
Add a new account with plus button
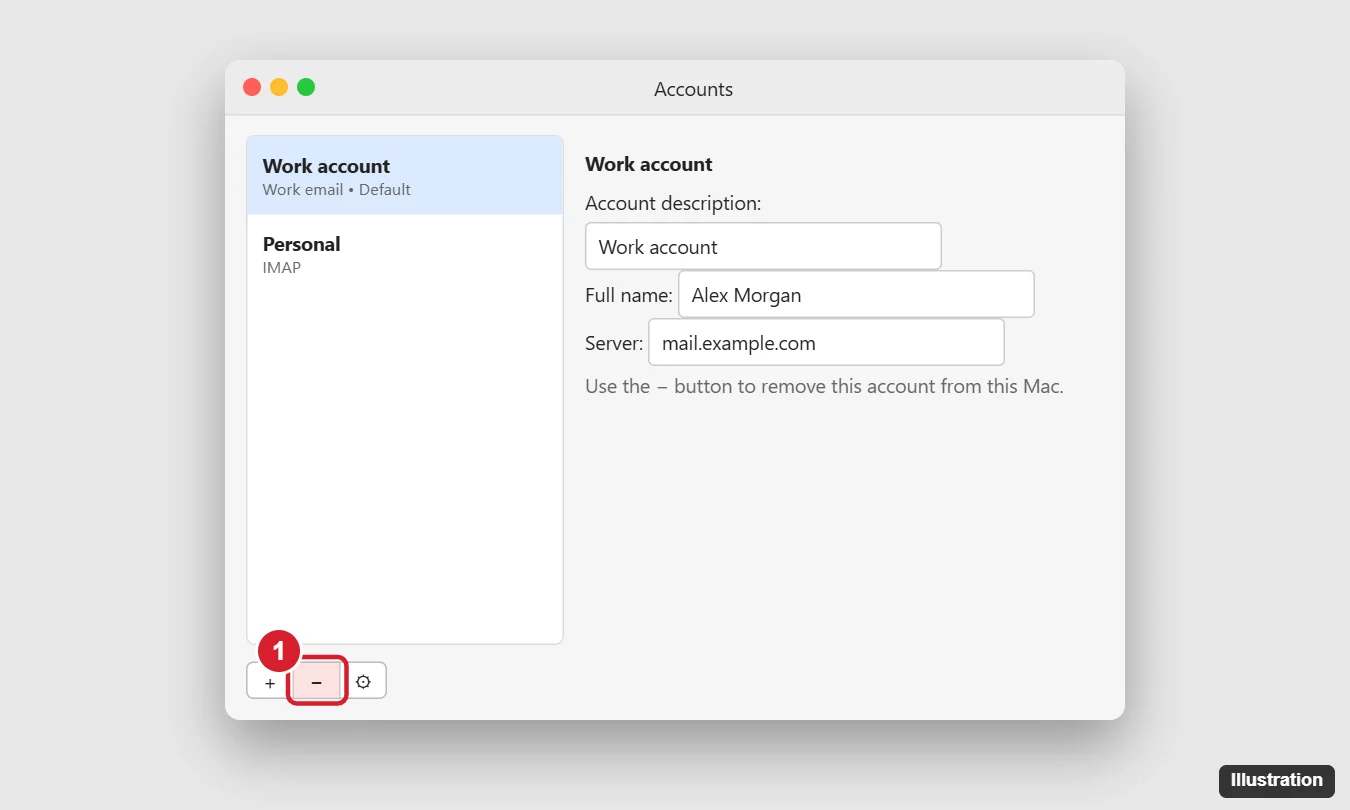(270, 682)
